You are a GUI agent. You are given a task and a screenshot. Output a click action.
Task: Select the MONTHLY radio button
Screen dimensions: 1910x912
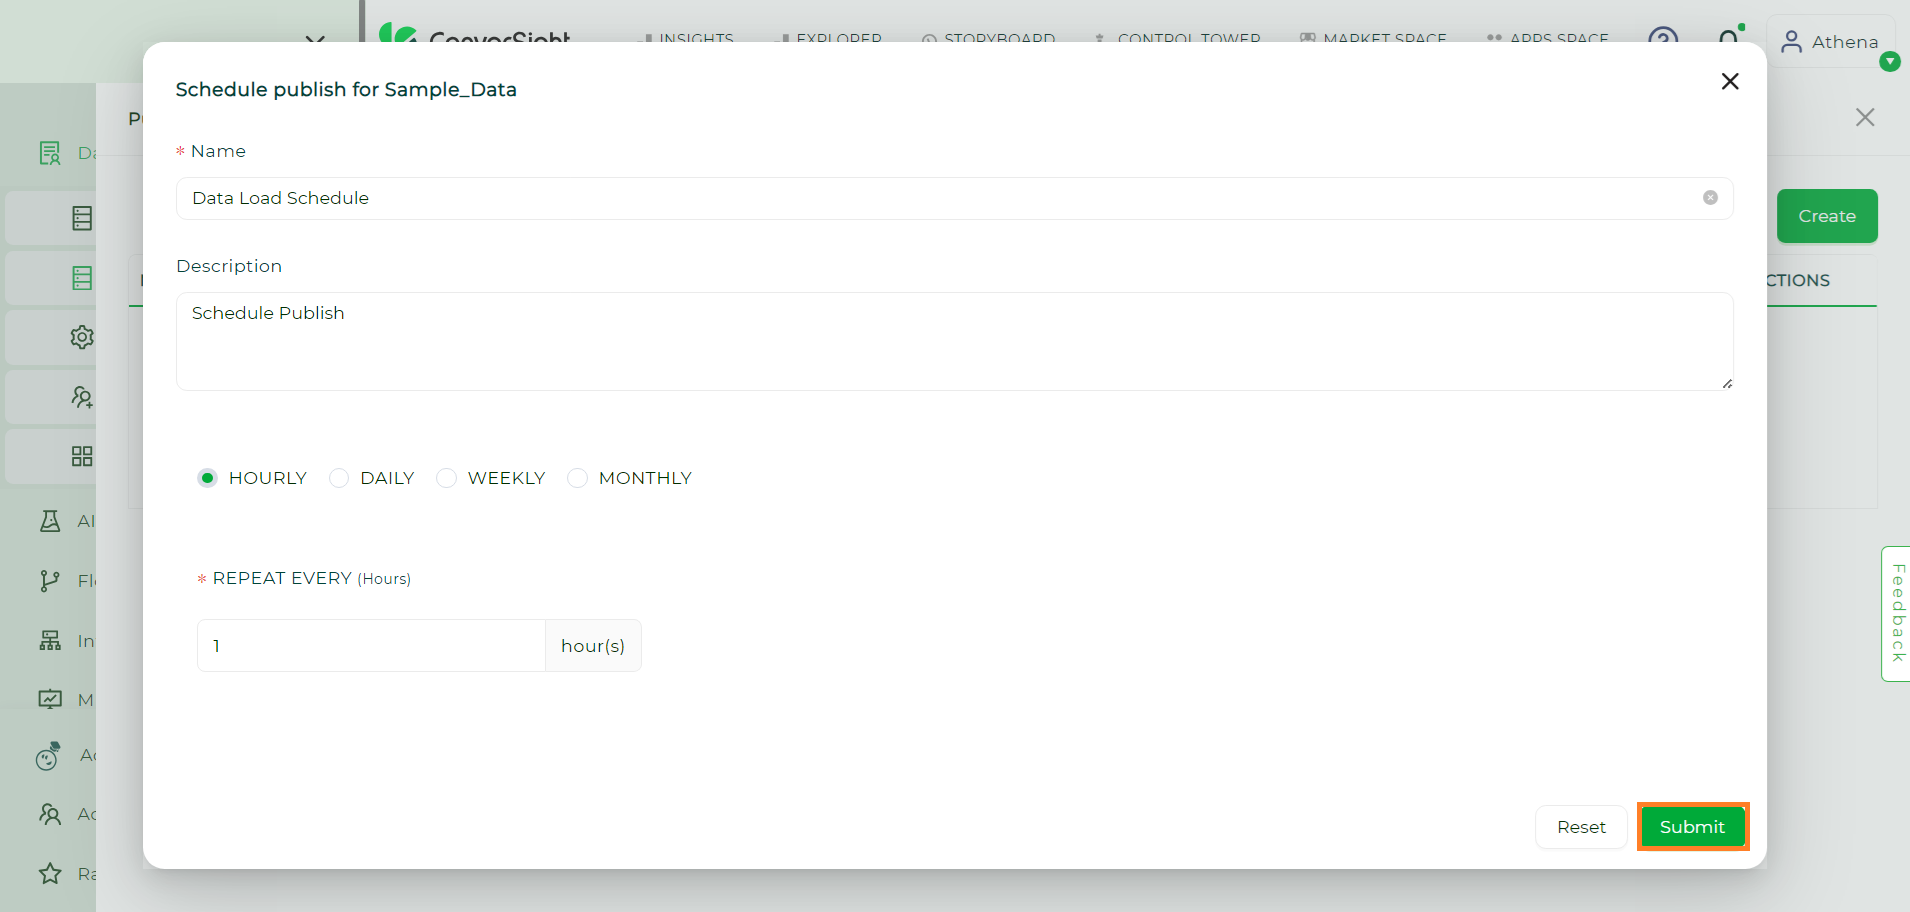click(x=577, y=478)
